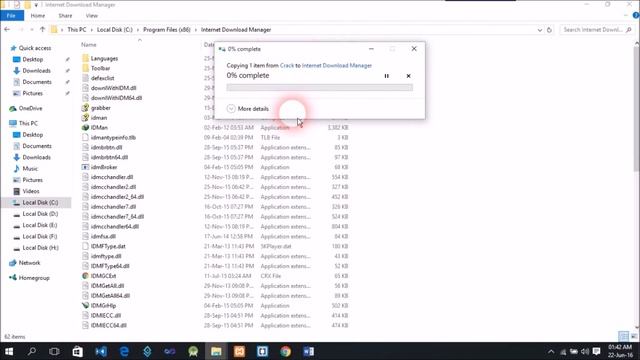This screenshot has width=640, height=360.
Task: Switch to large icons view button
Action: (x=633, y=336)
